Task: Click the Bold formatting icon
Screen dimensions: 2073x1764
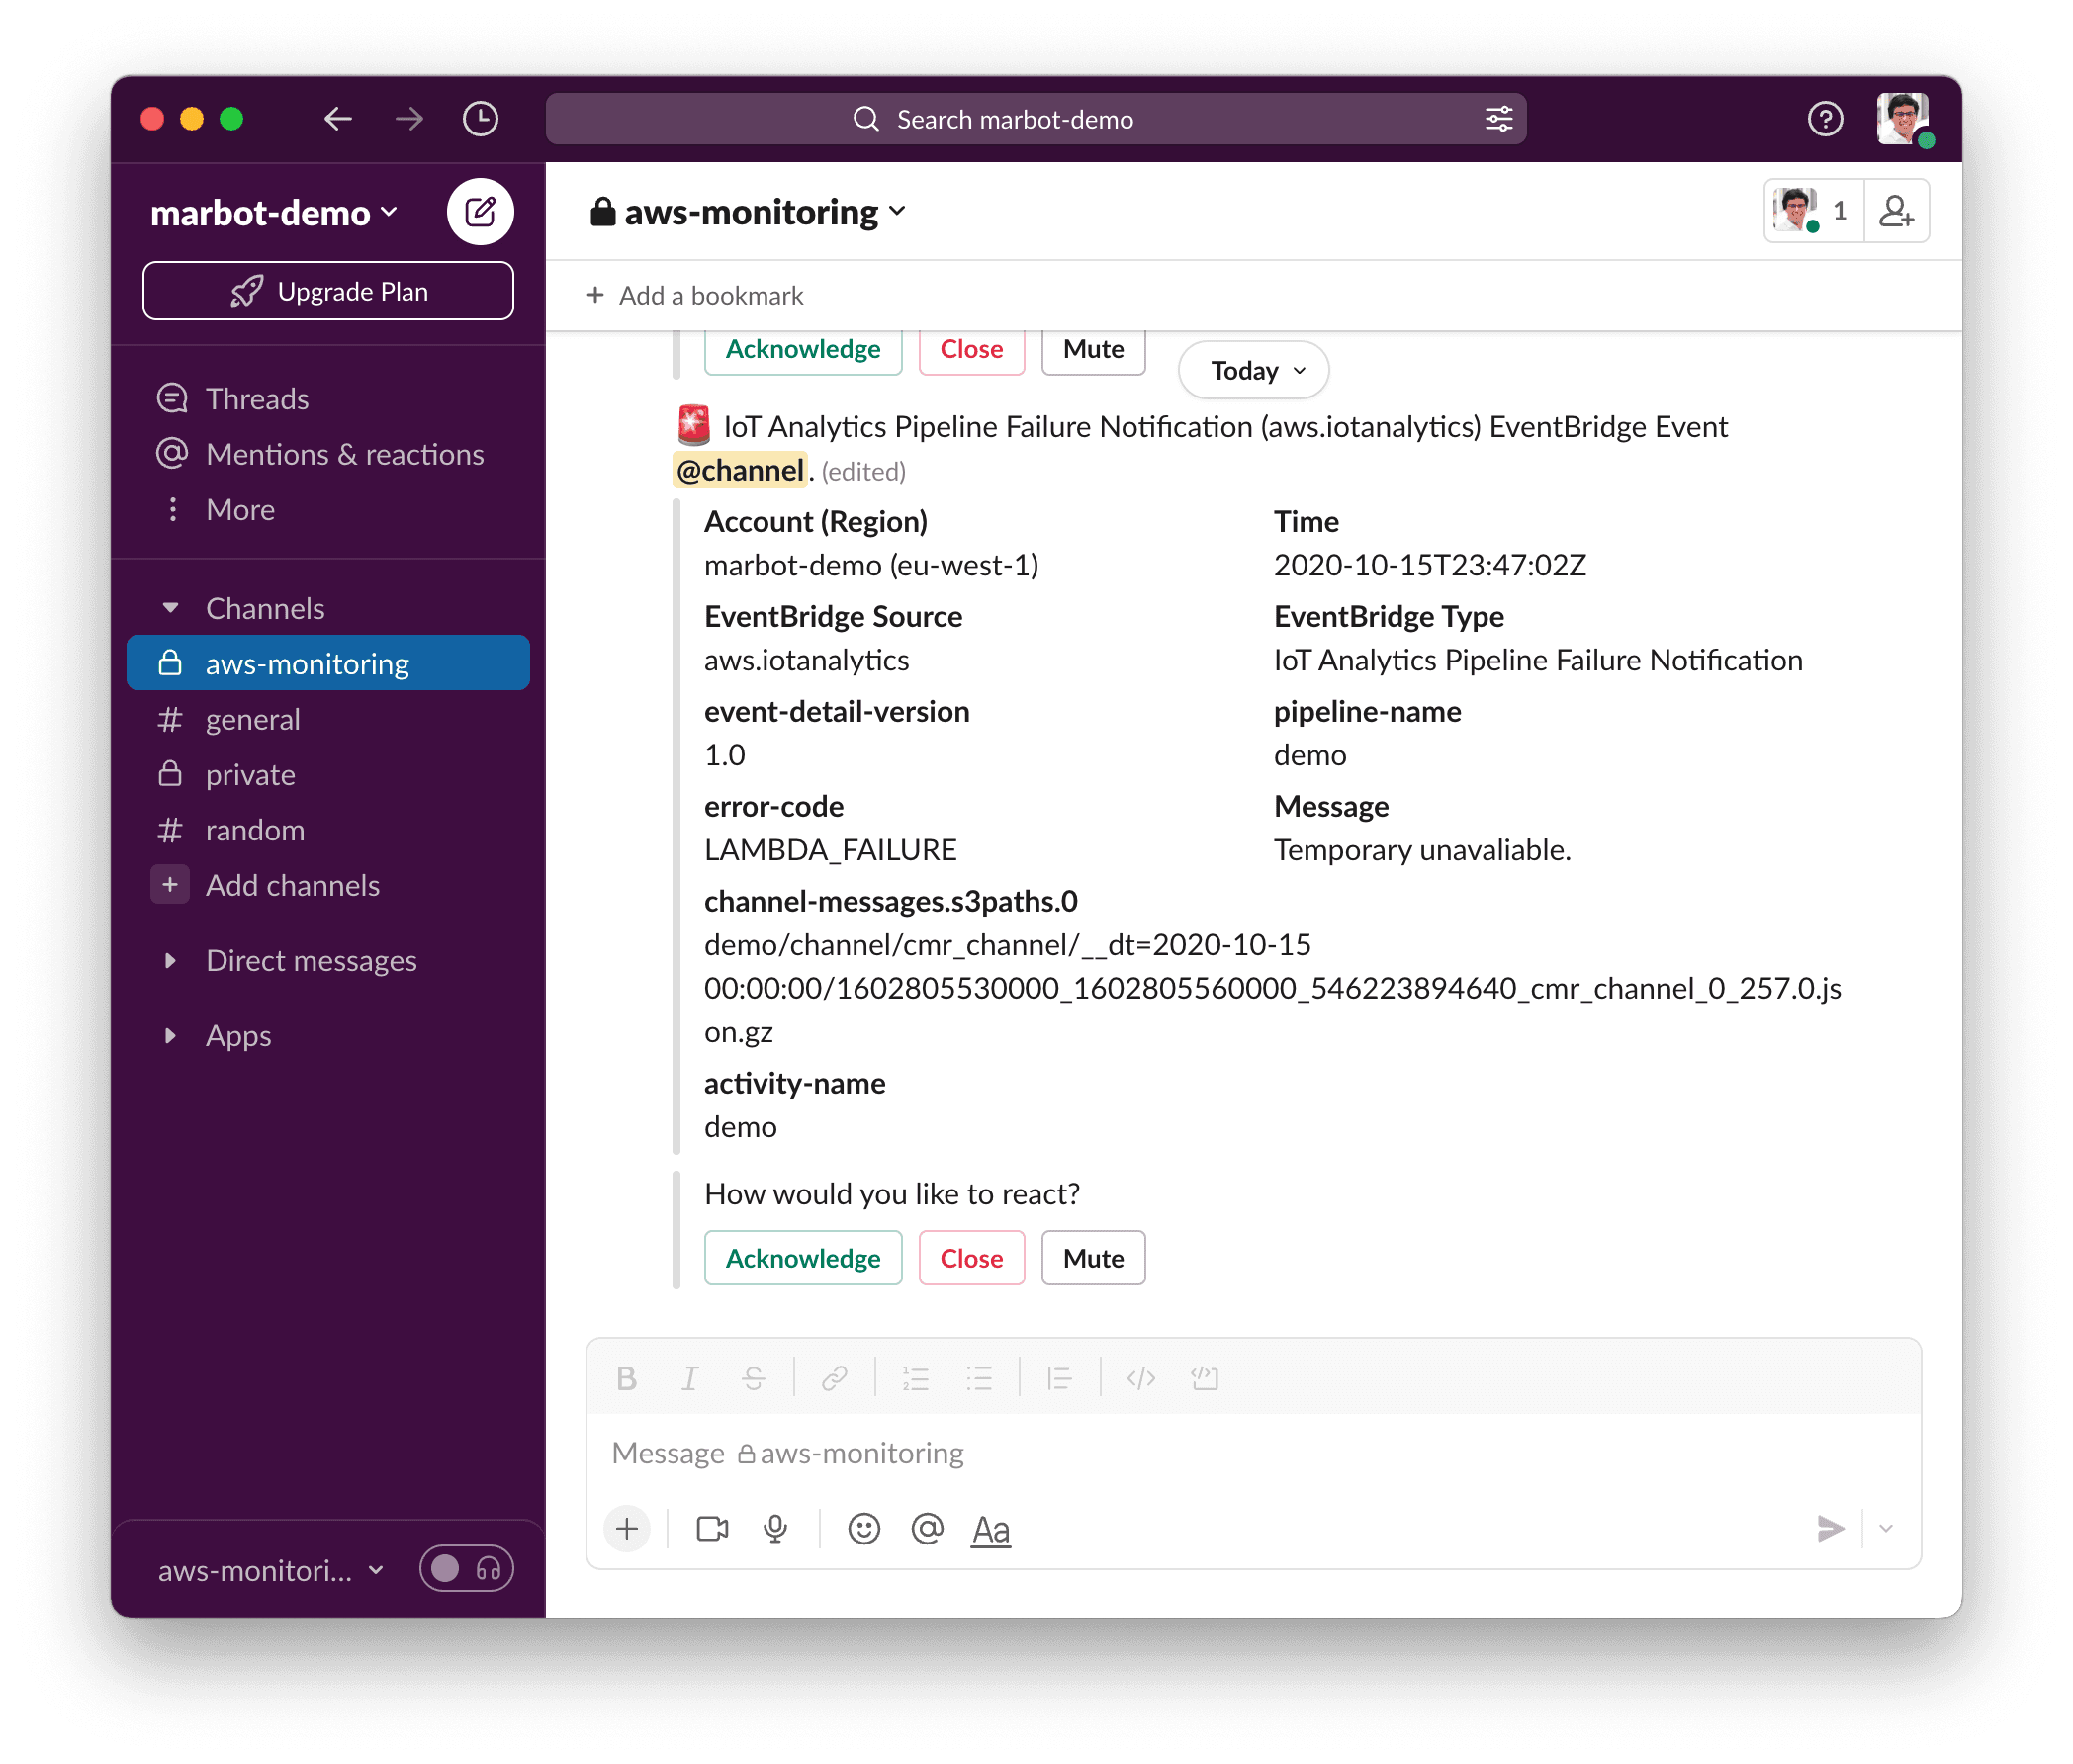Action: click(626, 1378)
